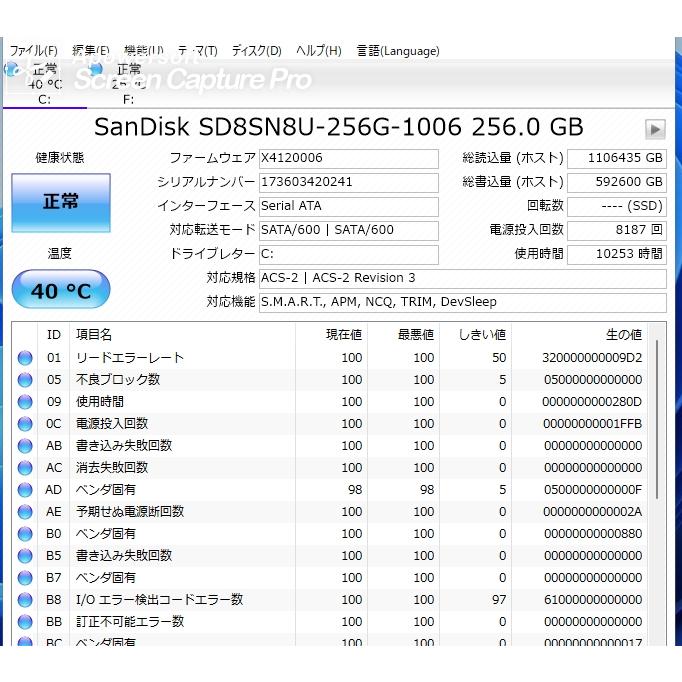The image size is (682, 682).
Task: Click the firmware field X4120006
Action: pos(349,158)
